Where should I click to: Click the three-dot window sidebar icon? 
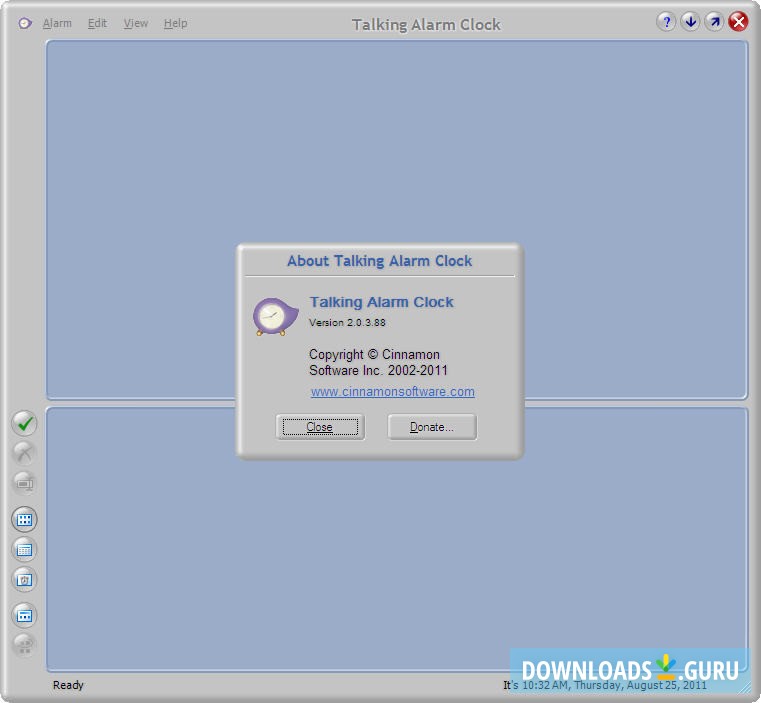tap(24, 616)
